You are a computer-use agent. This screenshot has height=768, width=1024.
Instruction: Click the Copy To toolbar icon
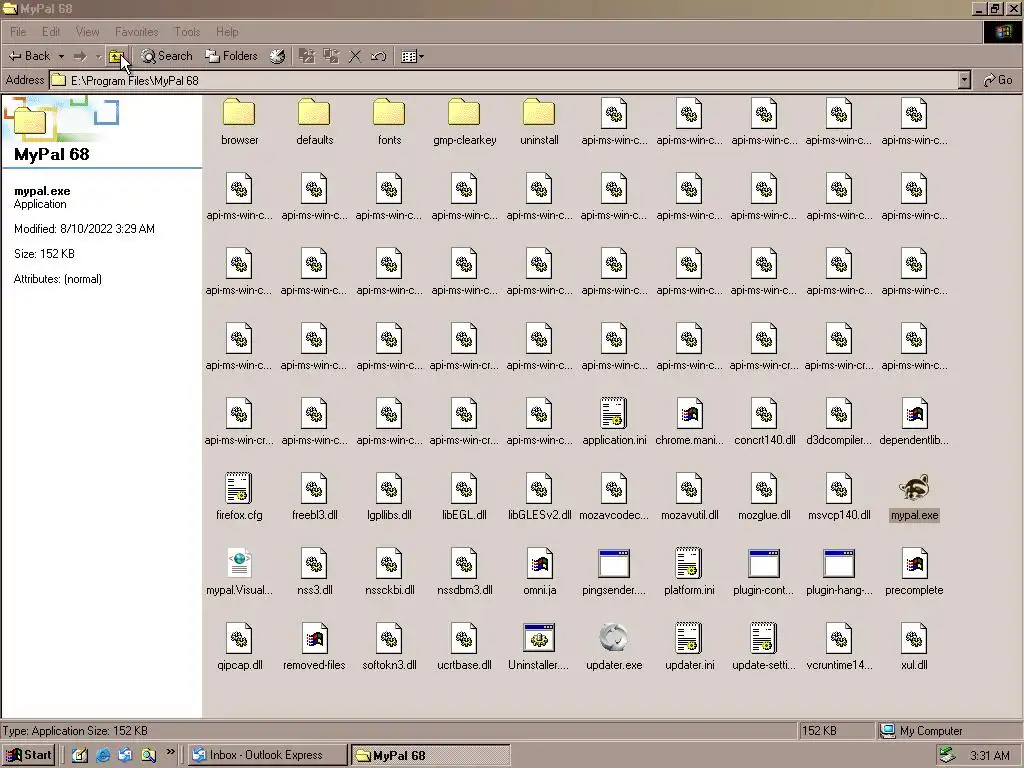(331, 56)
